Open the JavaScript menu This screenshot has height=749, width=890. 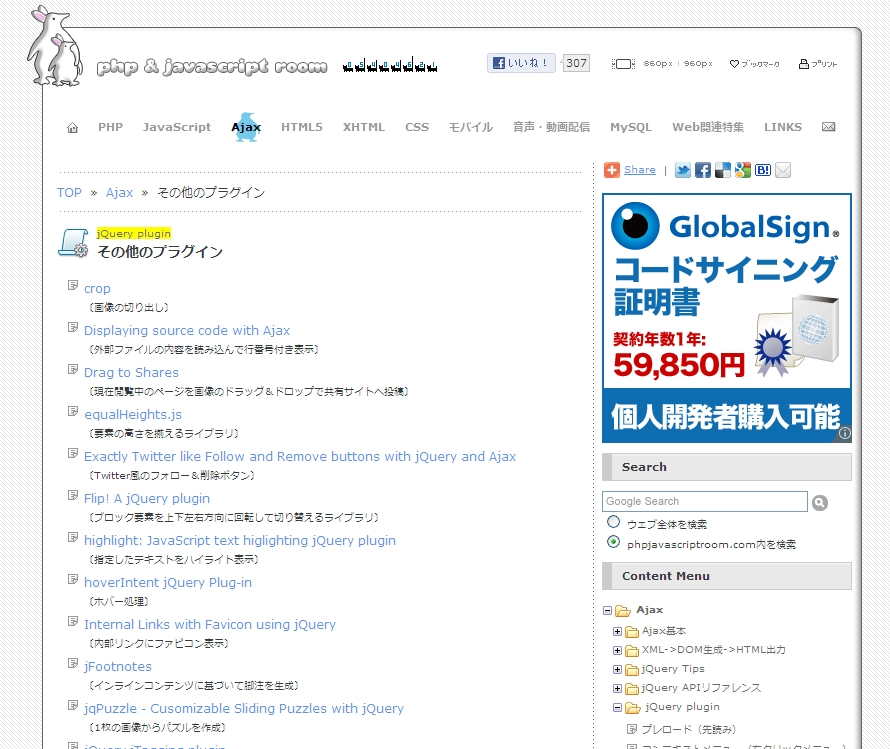177,127
